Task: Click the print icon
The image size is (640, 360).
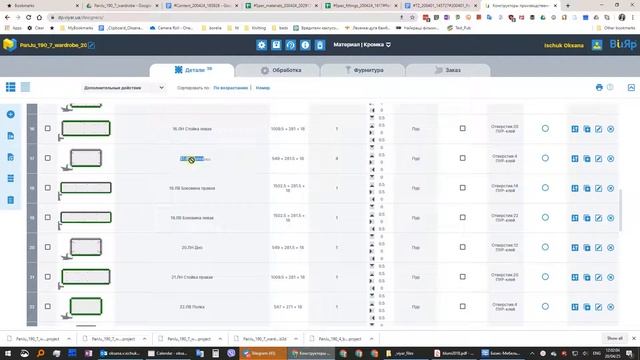Action: [599, 87]
